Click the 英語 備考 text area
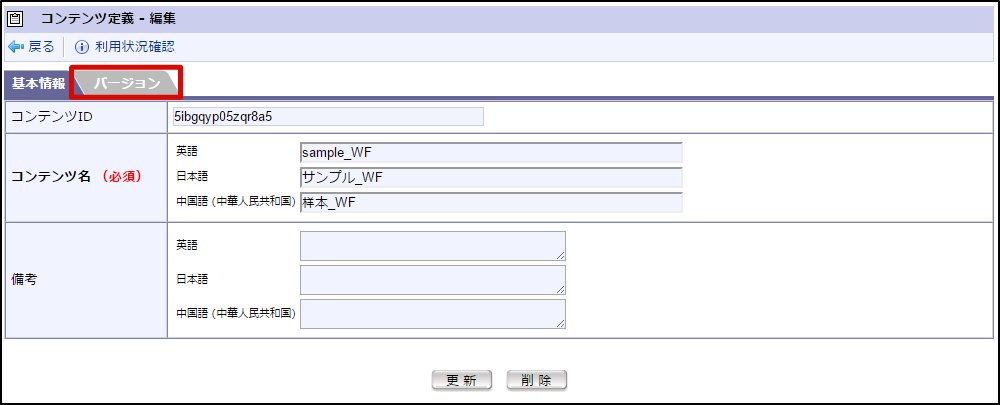The height and width of the screenshot is (405, 1000). tap(432, 246)
